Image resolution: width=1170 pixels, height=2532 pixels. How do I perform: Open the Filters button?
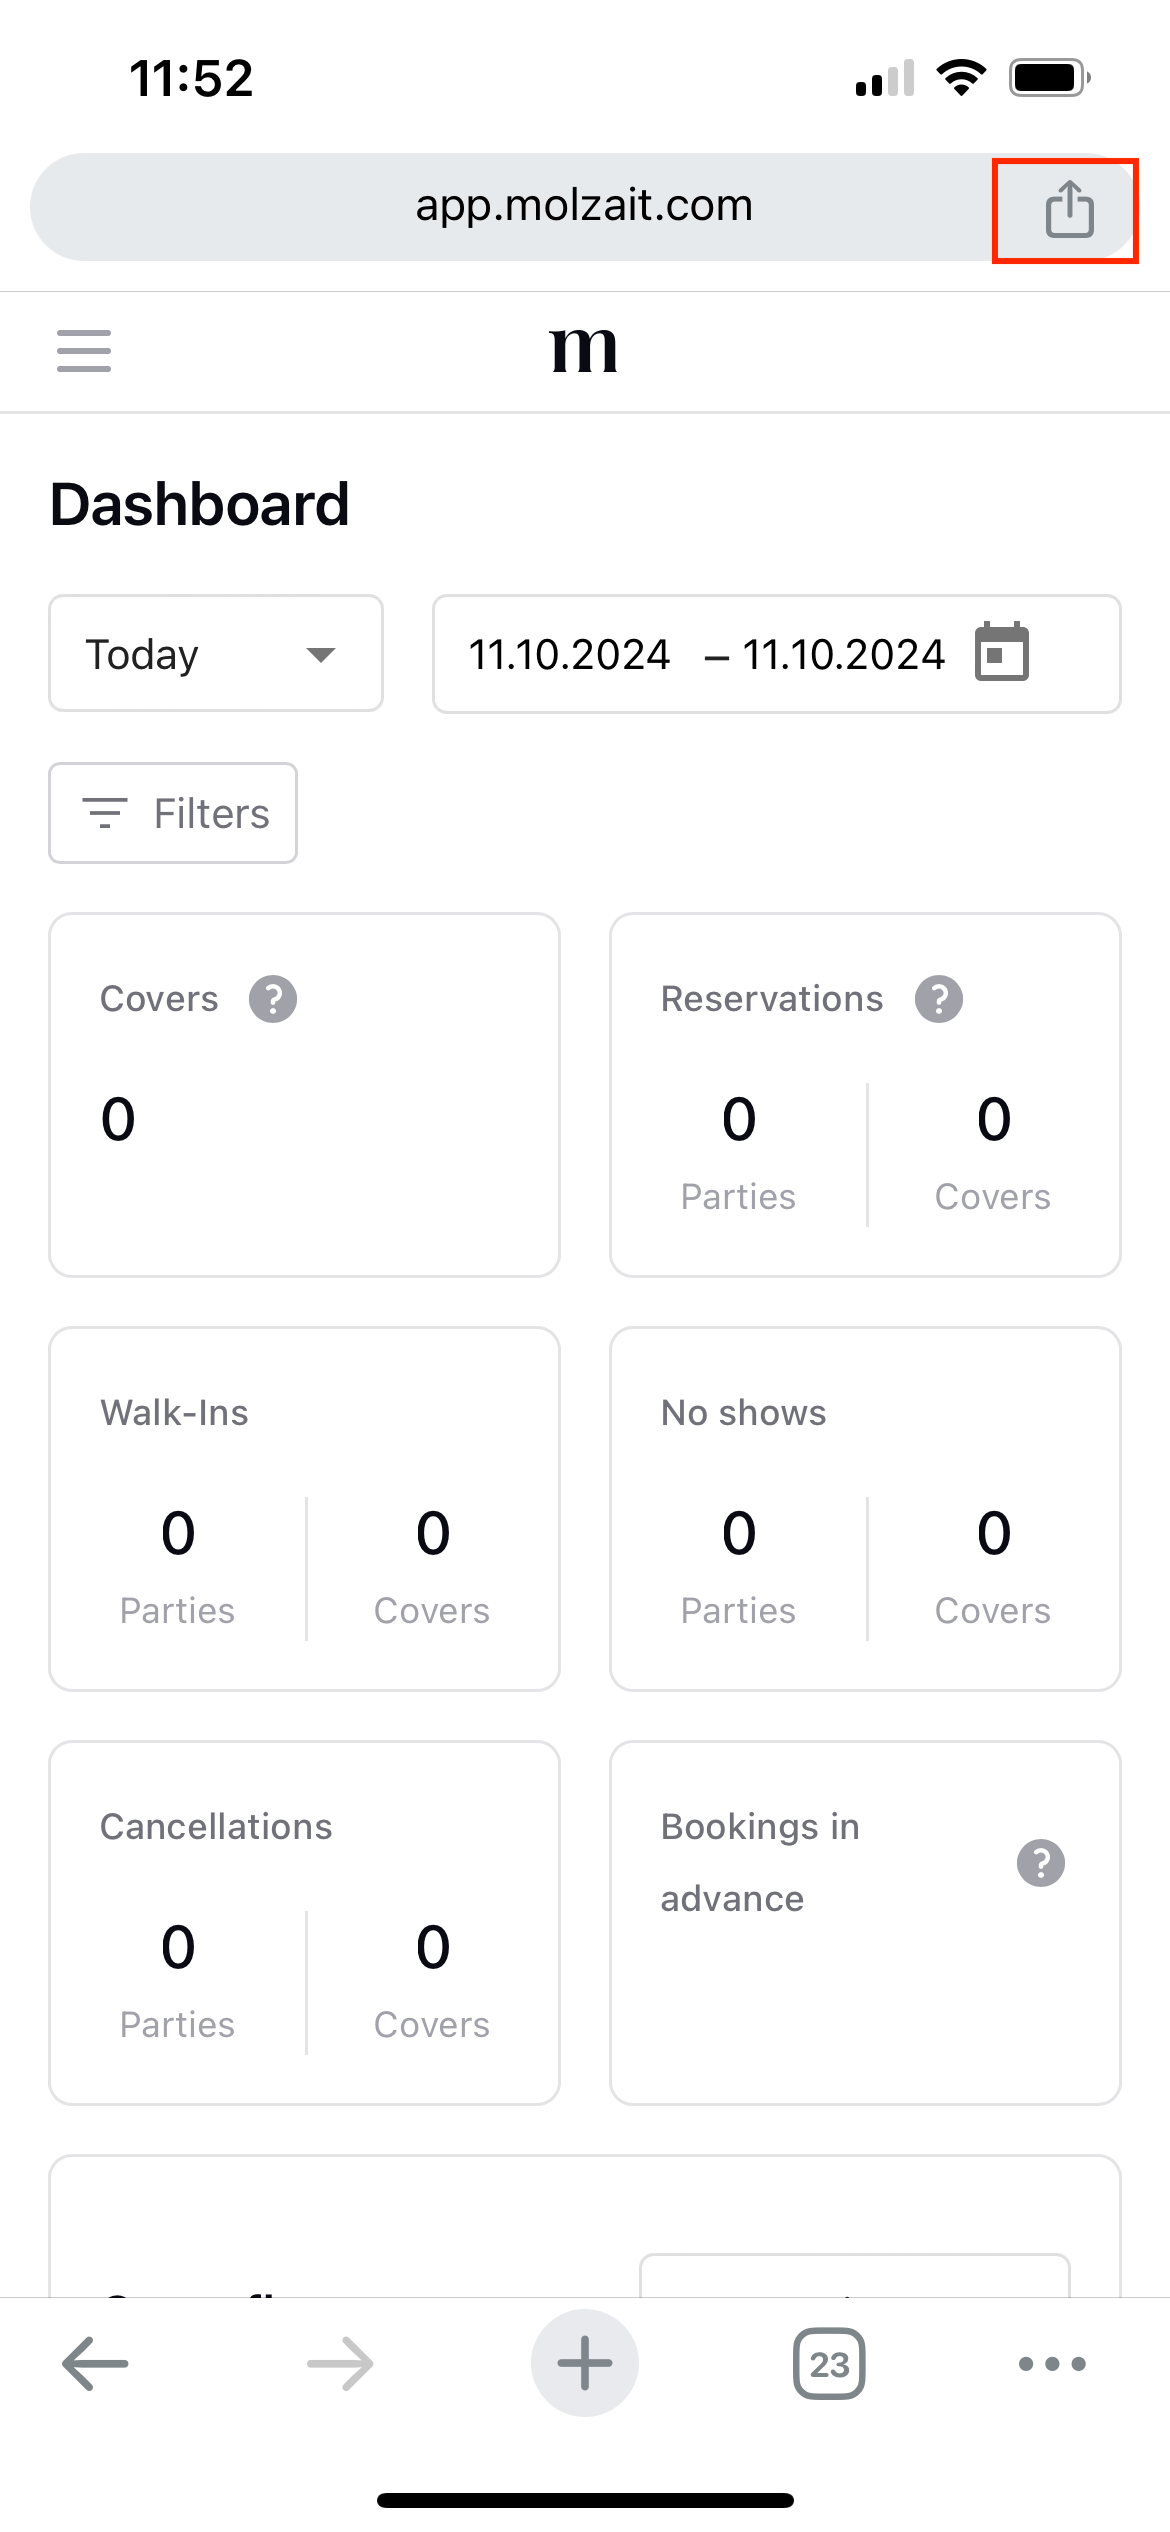coord(173,813)
